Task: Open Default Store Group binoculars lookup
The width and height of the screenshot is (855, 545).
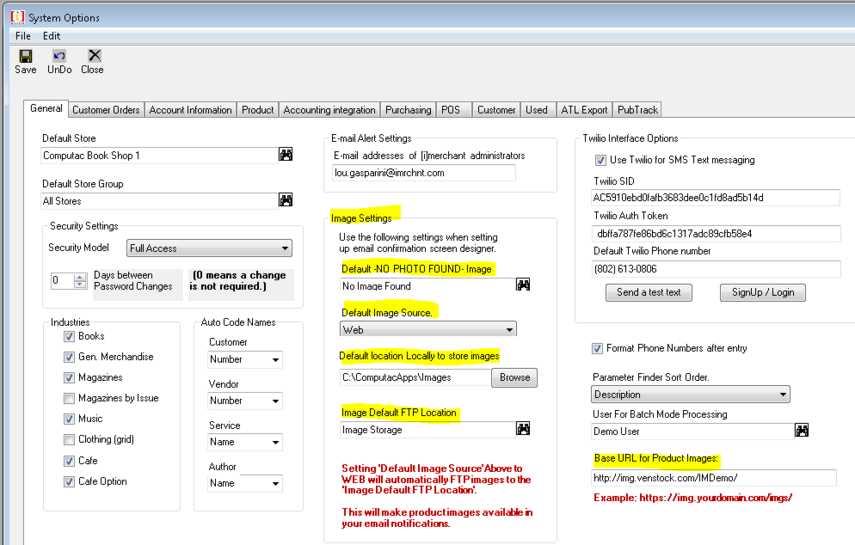Action: [286, 200]
